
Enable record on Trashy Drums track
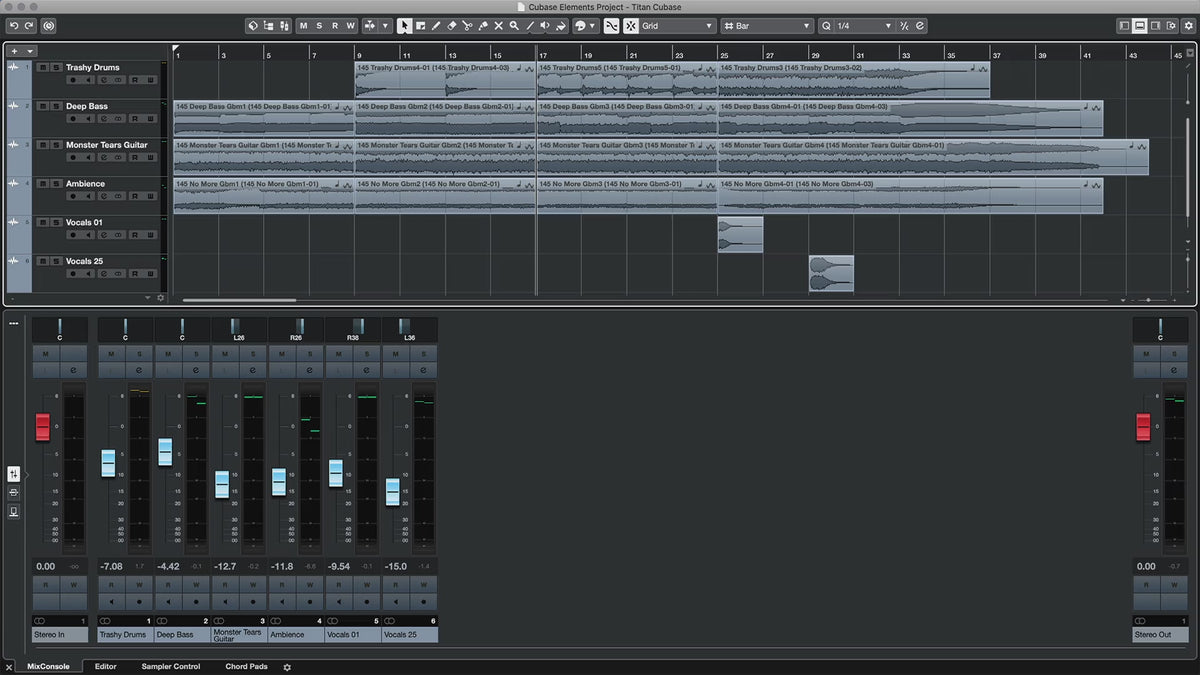[x=73, y=80]
